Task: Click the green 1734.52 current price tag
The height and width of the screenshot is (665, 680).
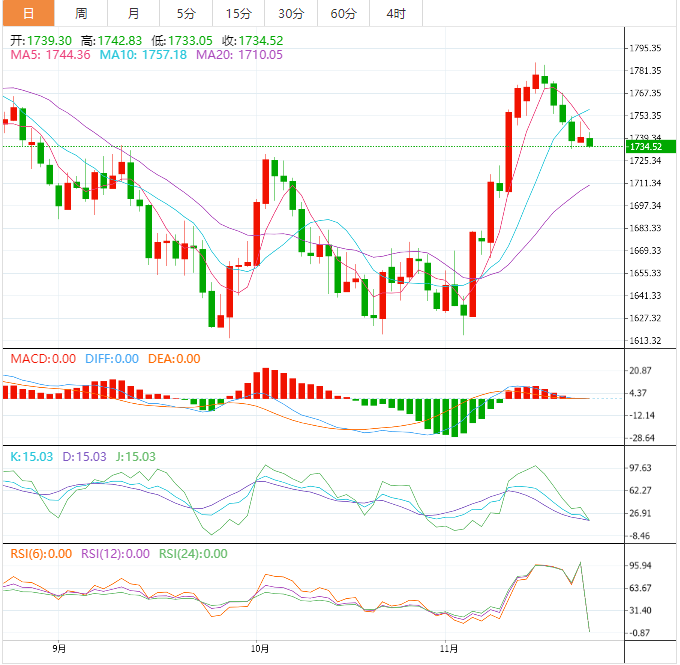Action: (651, 147)
